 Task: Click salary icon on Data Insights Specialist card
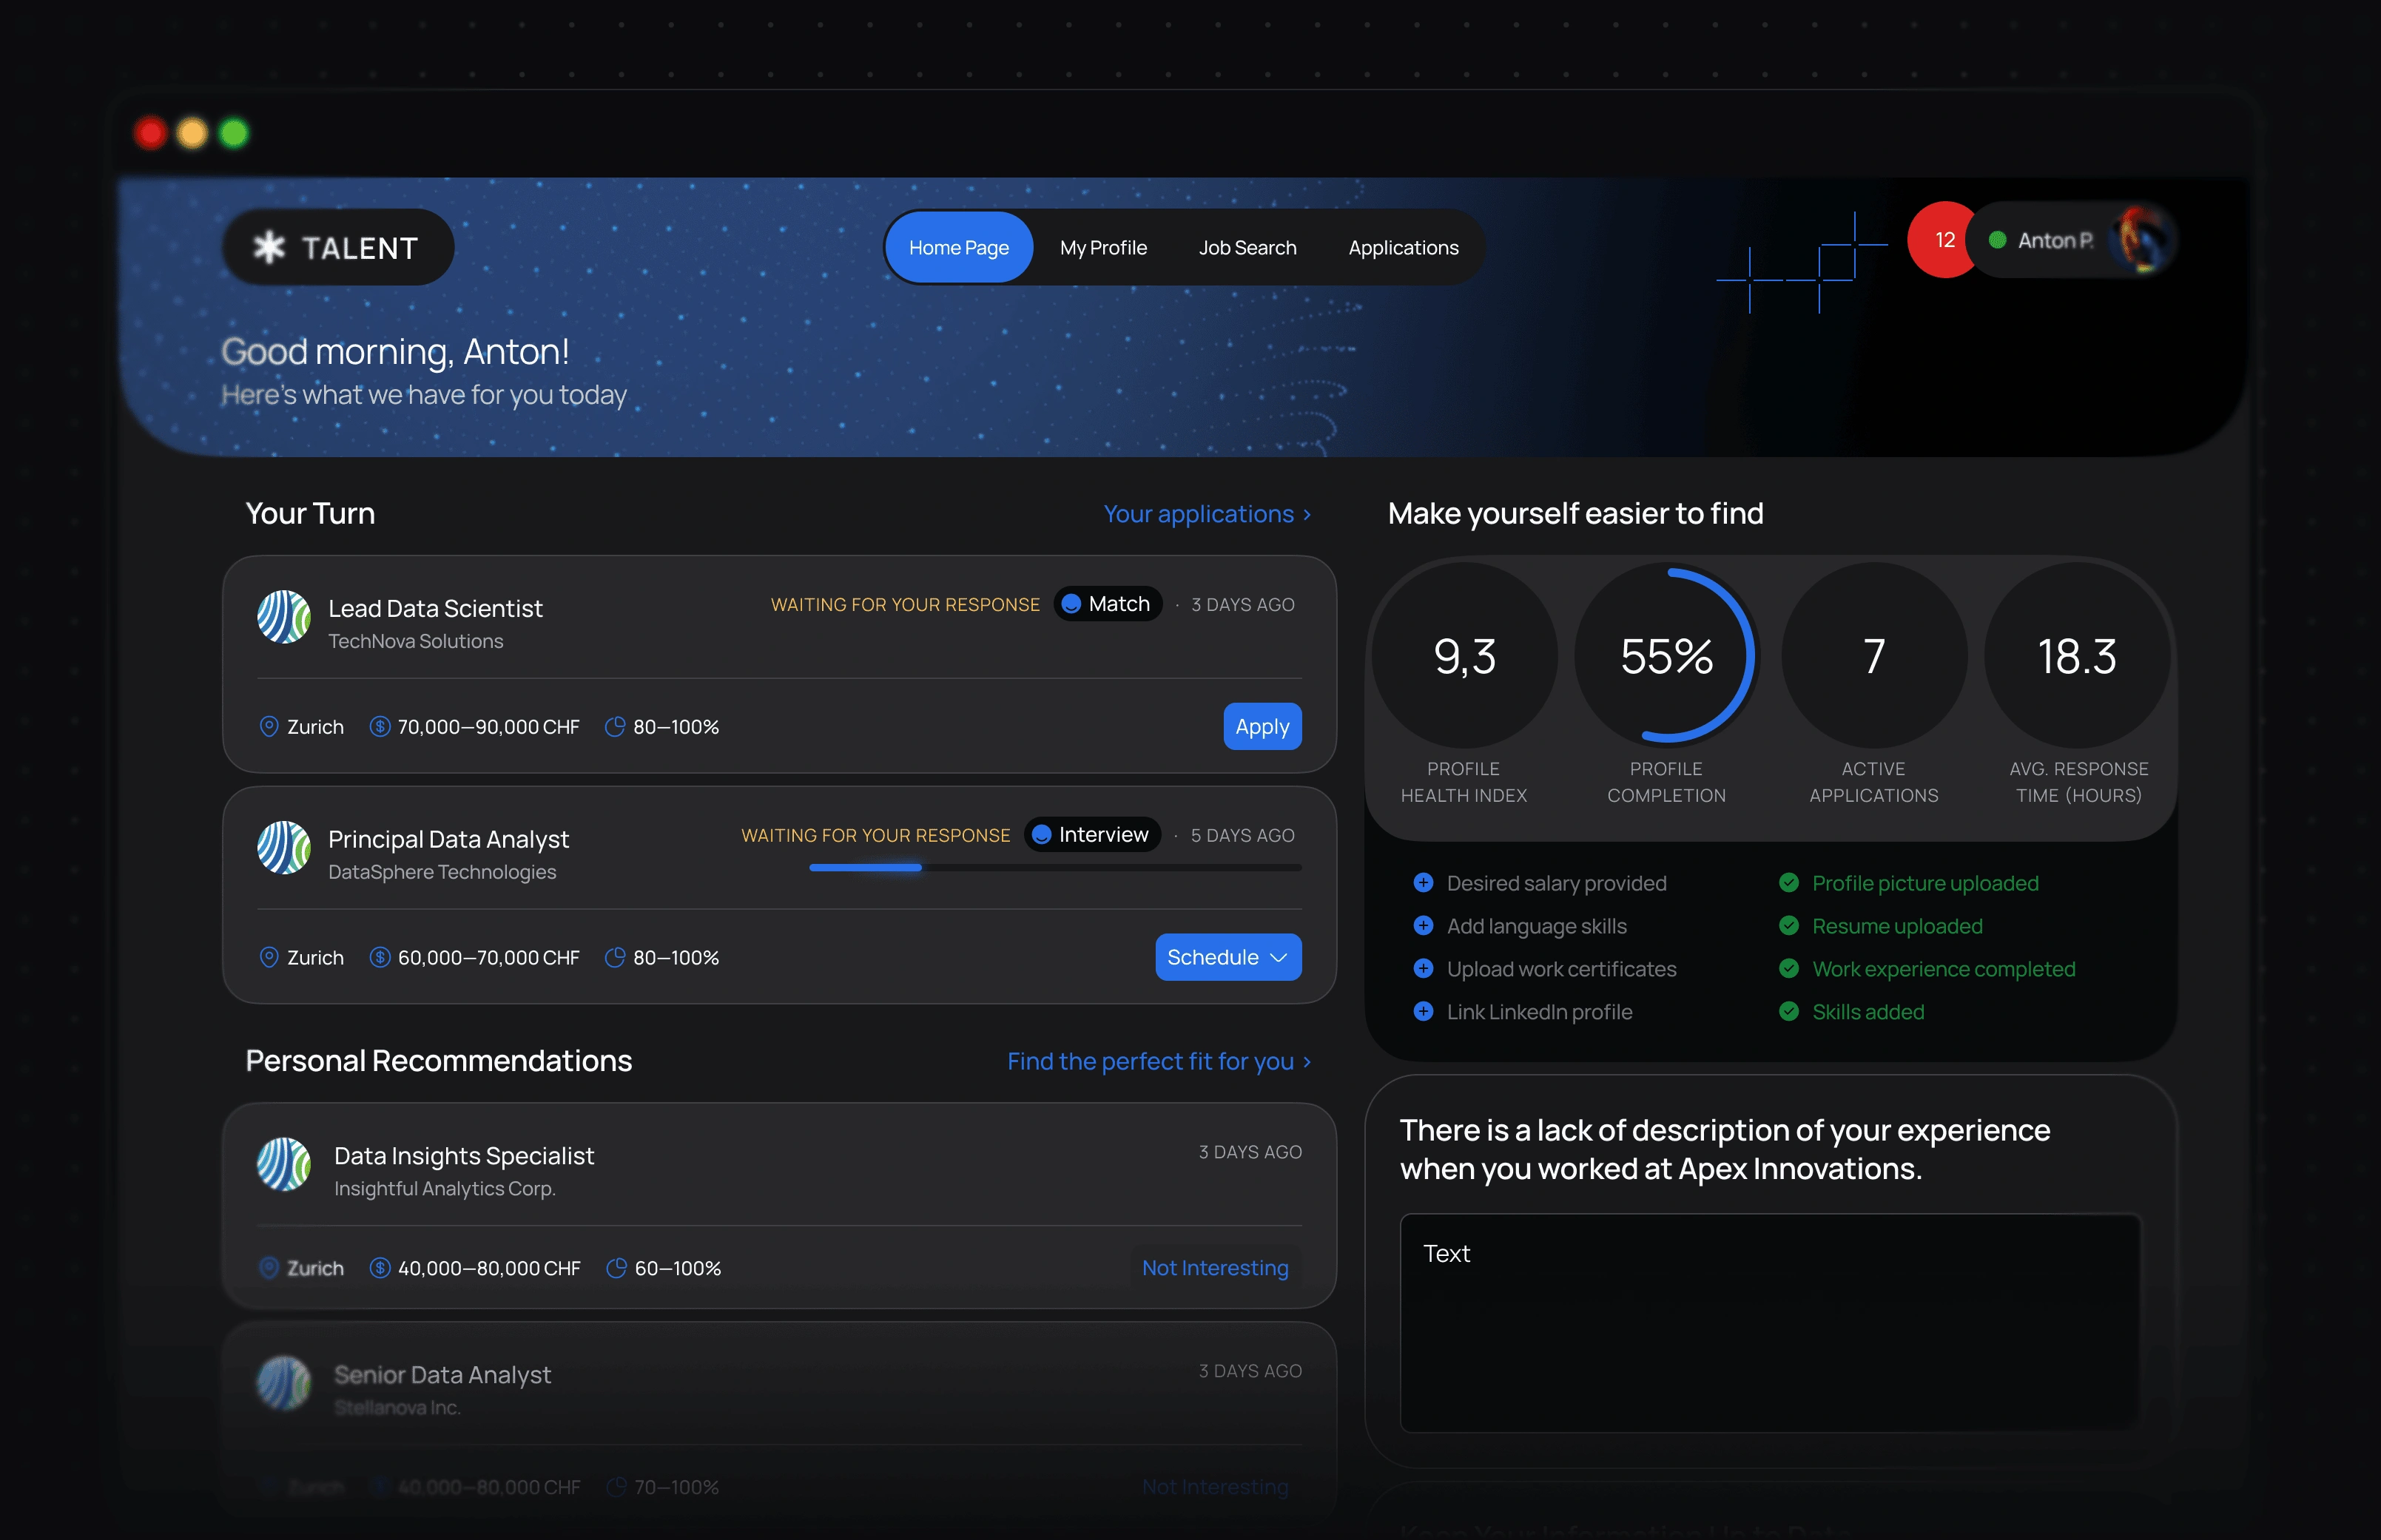click(x=380, y=1268)
